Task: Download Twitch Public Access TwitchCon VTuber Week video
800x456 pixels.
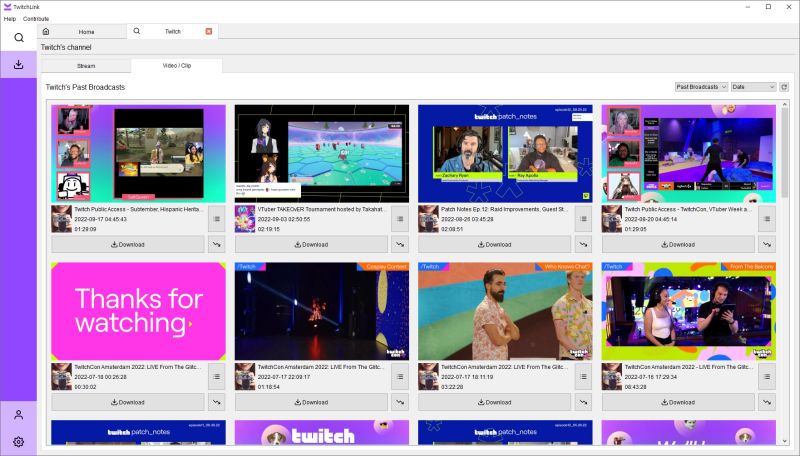Action: click(x=678, y=244)
